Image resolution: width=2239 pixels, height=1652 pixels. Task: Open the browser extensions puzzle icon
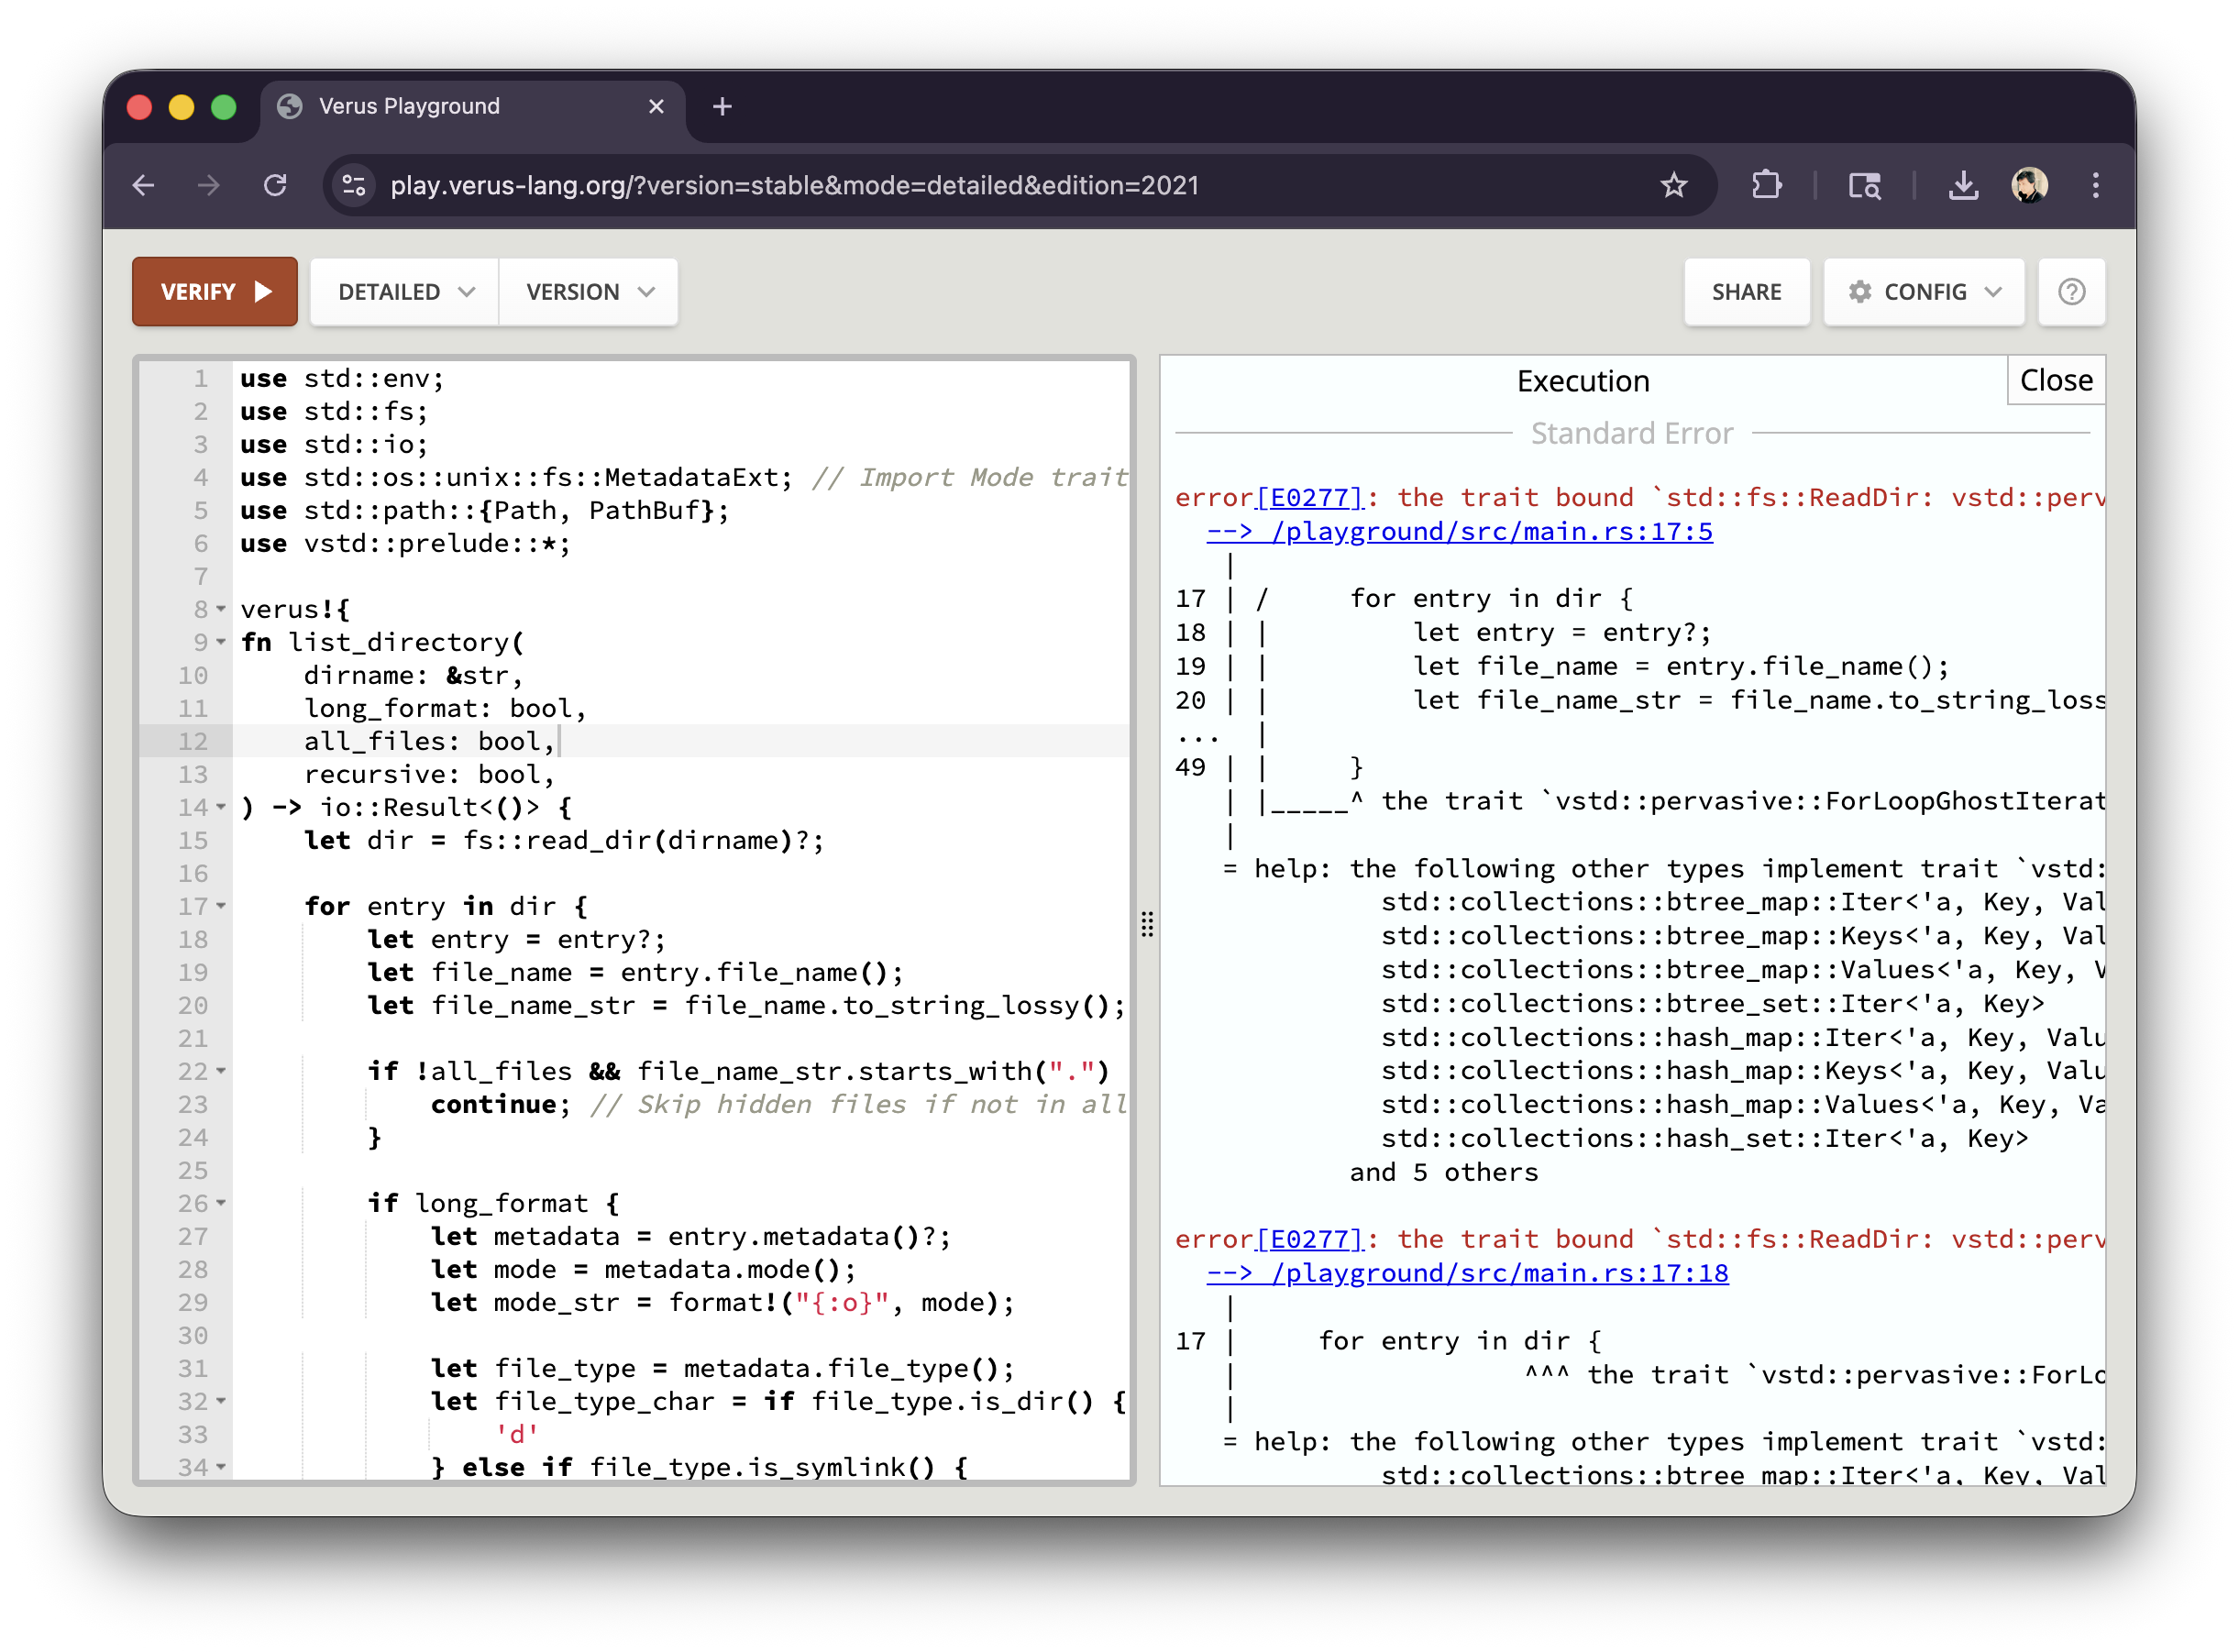[x=1766, y=185]
